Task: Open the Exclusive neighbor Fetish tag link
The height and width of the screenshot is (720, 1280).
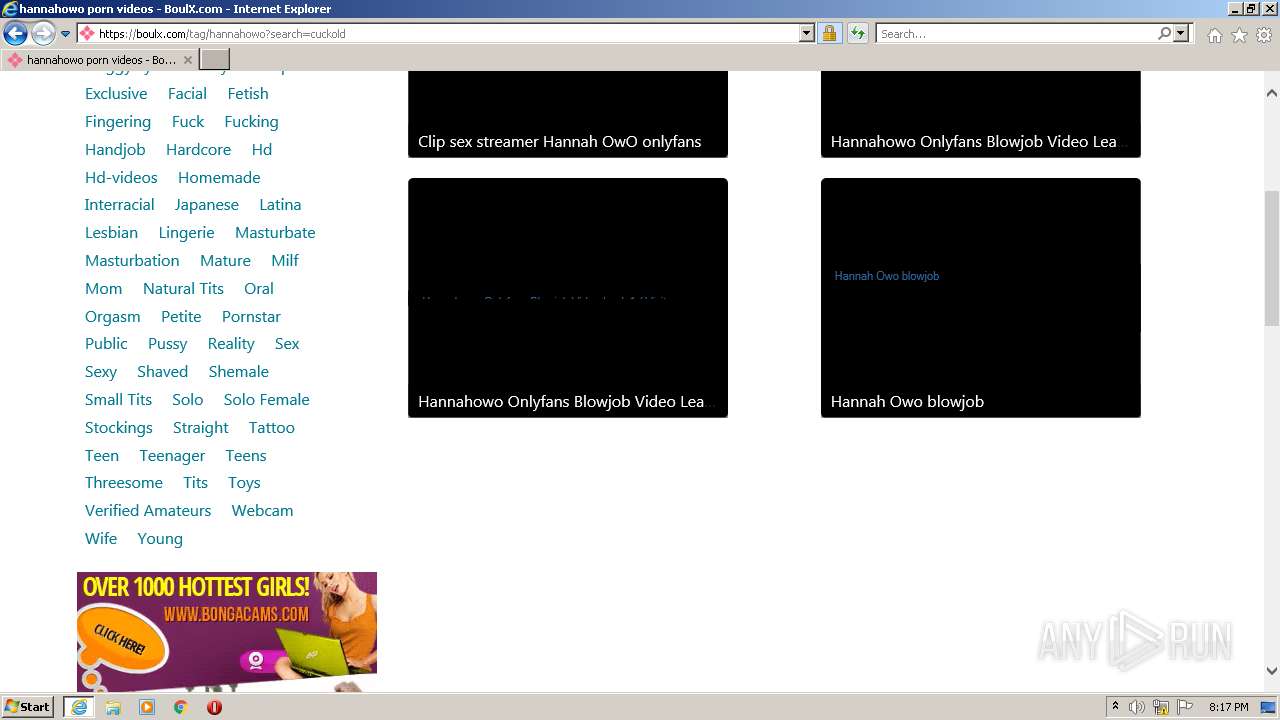Action: point(248,94)
